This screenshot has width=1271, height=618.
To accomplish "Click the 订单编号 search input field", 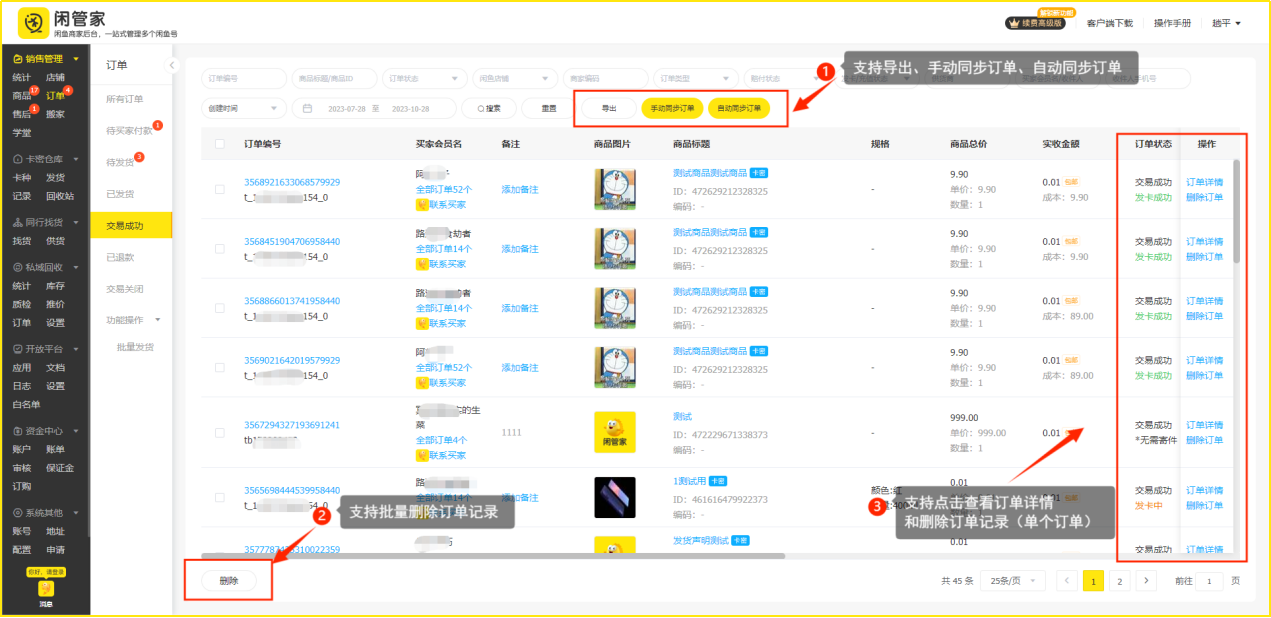I will pyautogui.click(x=245, y=78).
